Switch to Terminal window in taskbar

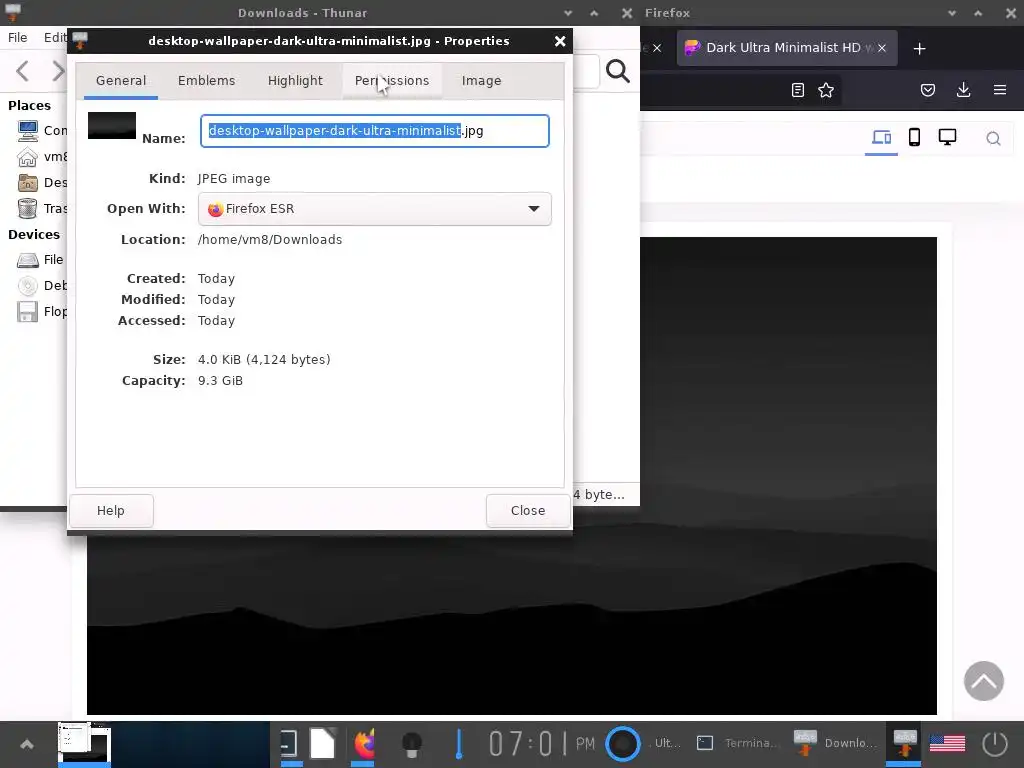(x=738, y=743)
